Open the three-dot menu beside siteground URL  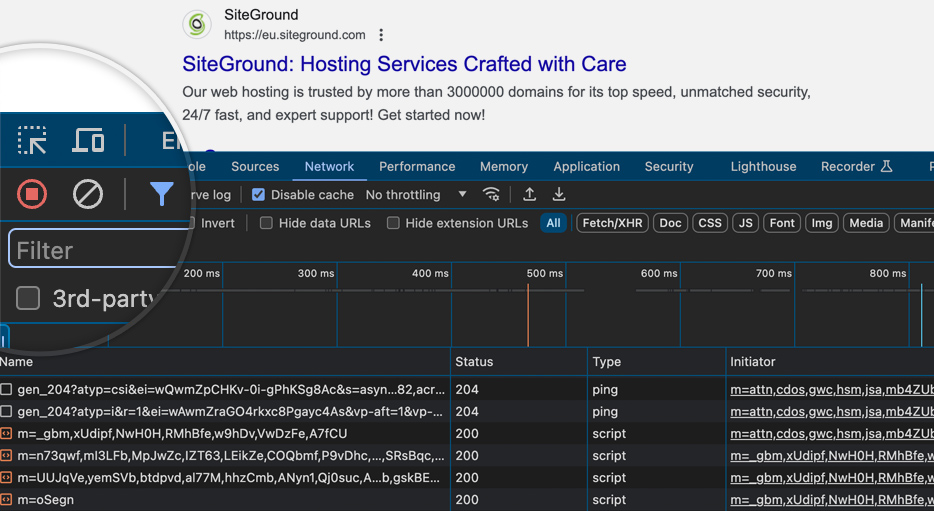pos(381,35)
